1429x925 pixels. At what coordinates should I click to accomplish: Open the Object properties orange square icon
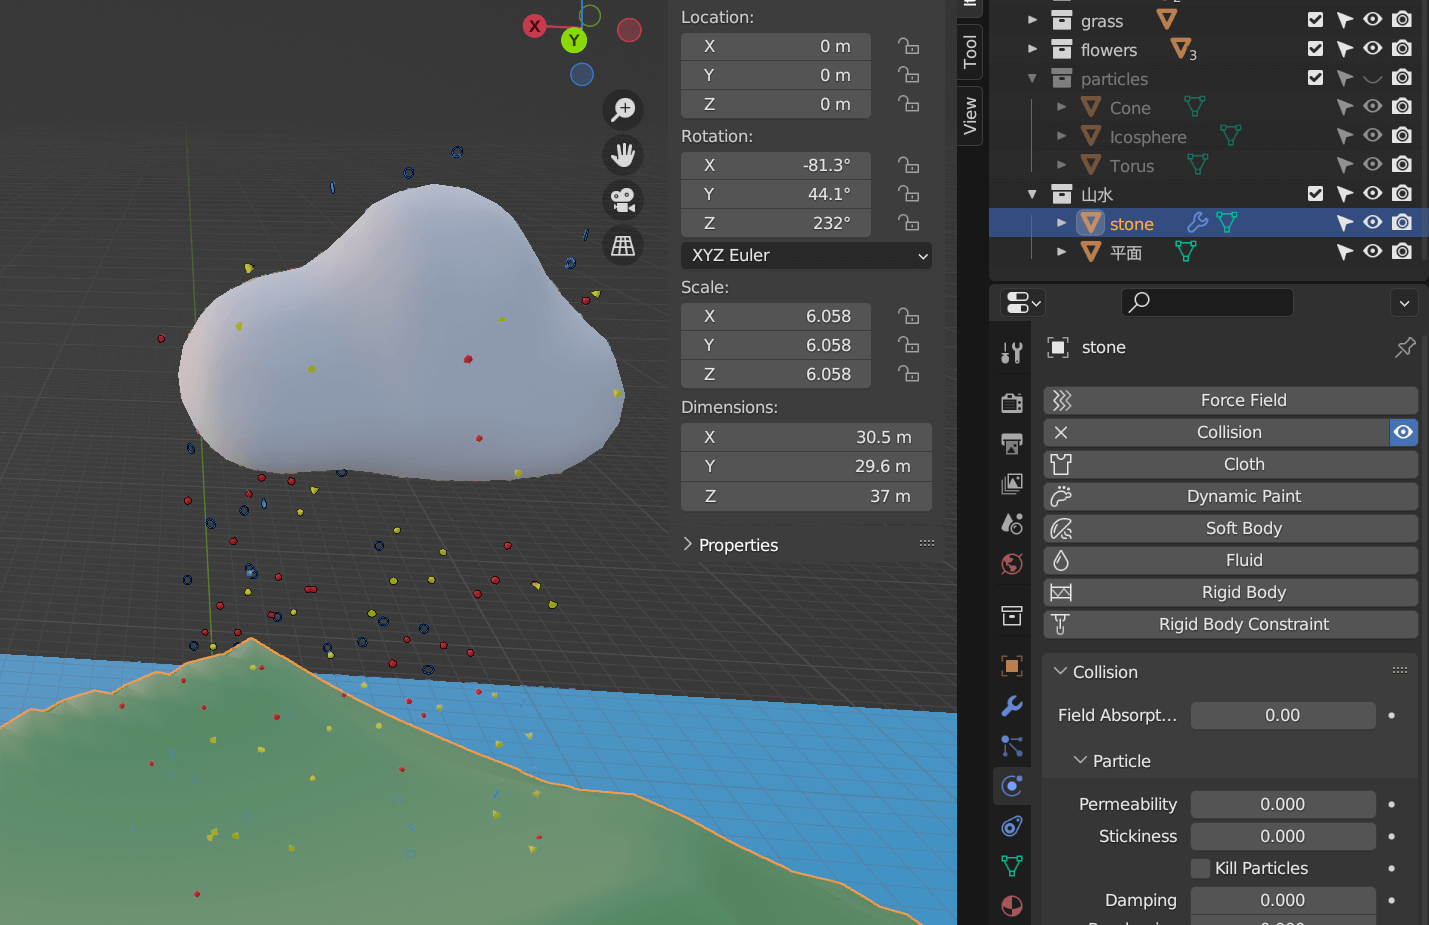[x=1012, y=666]
